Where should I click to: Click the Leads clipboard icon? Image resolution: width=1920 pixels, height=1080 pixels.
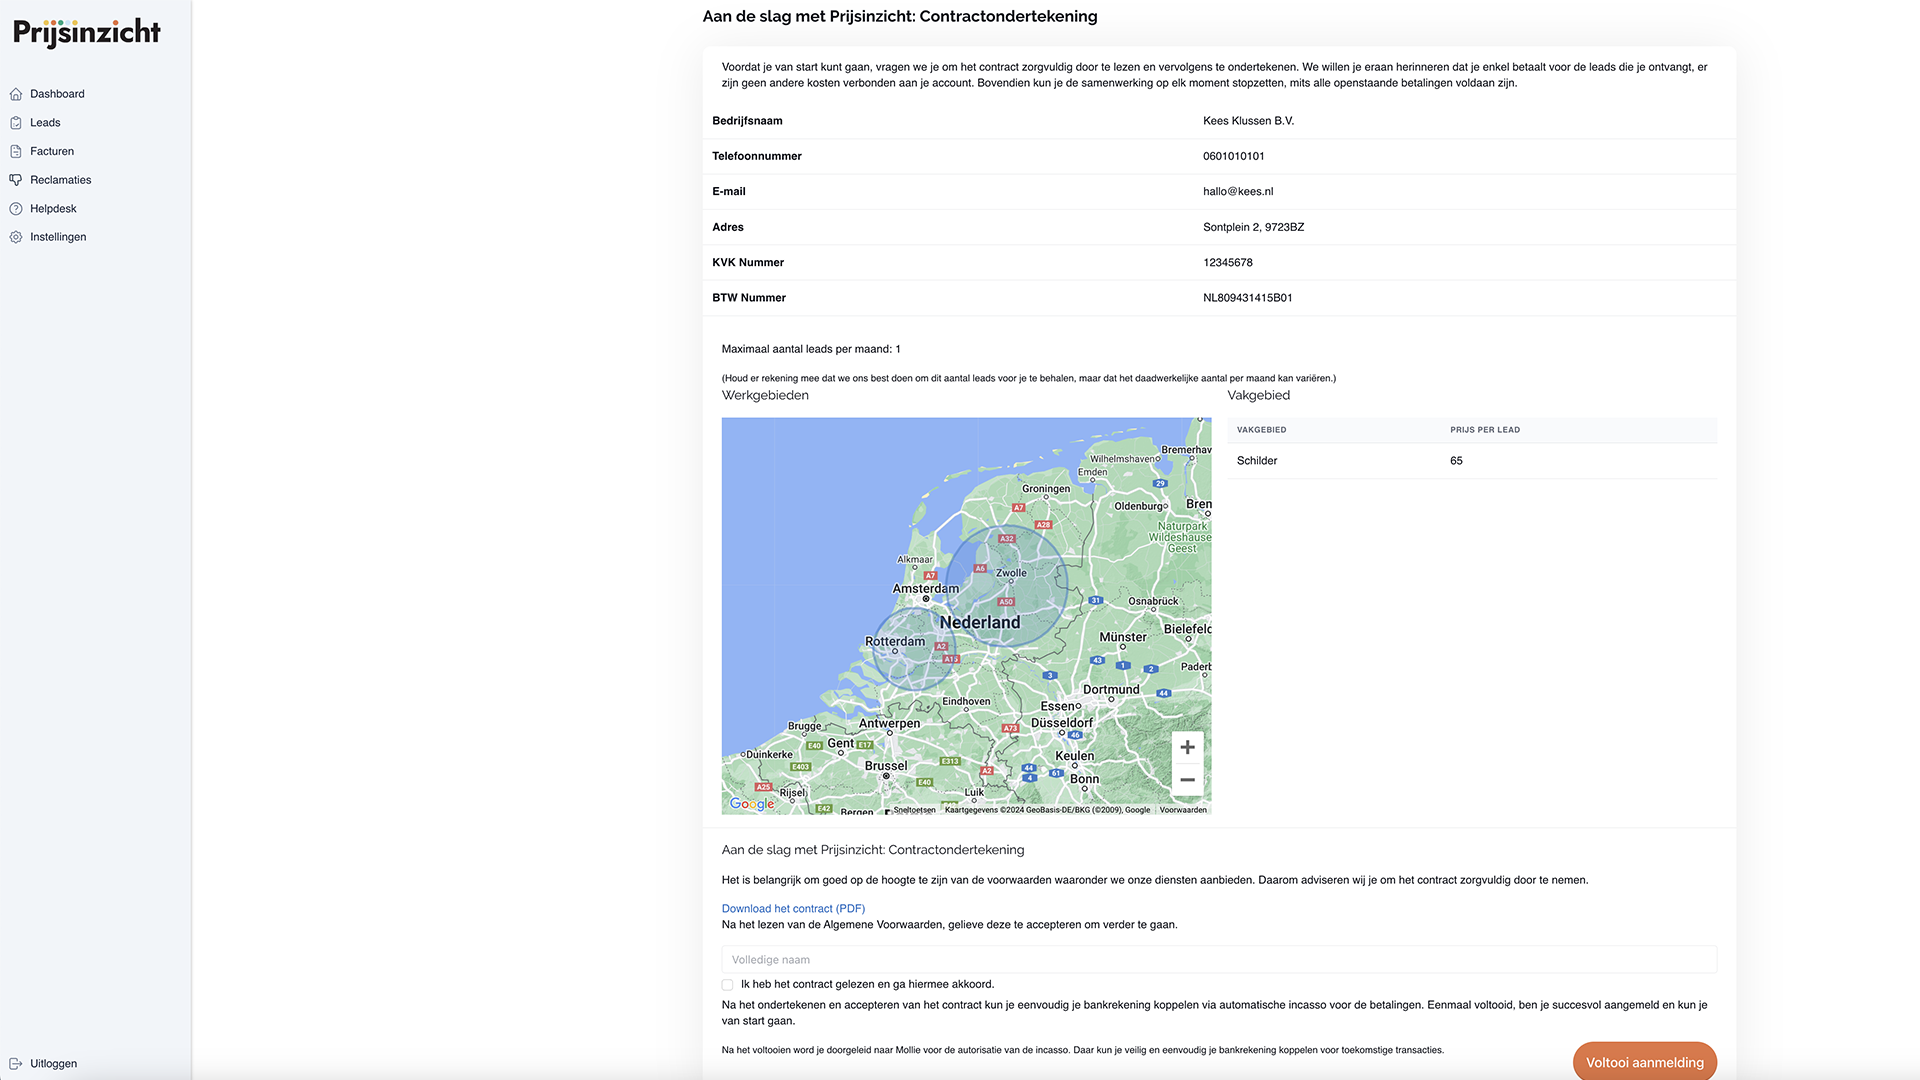coord(16,123)
